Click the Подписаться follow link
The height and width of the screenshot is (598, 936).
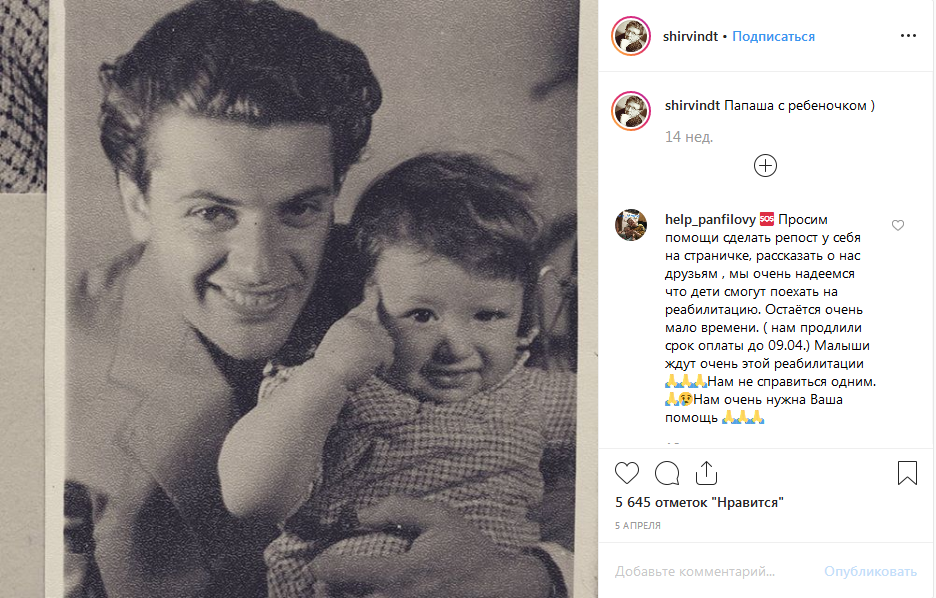773,36
